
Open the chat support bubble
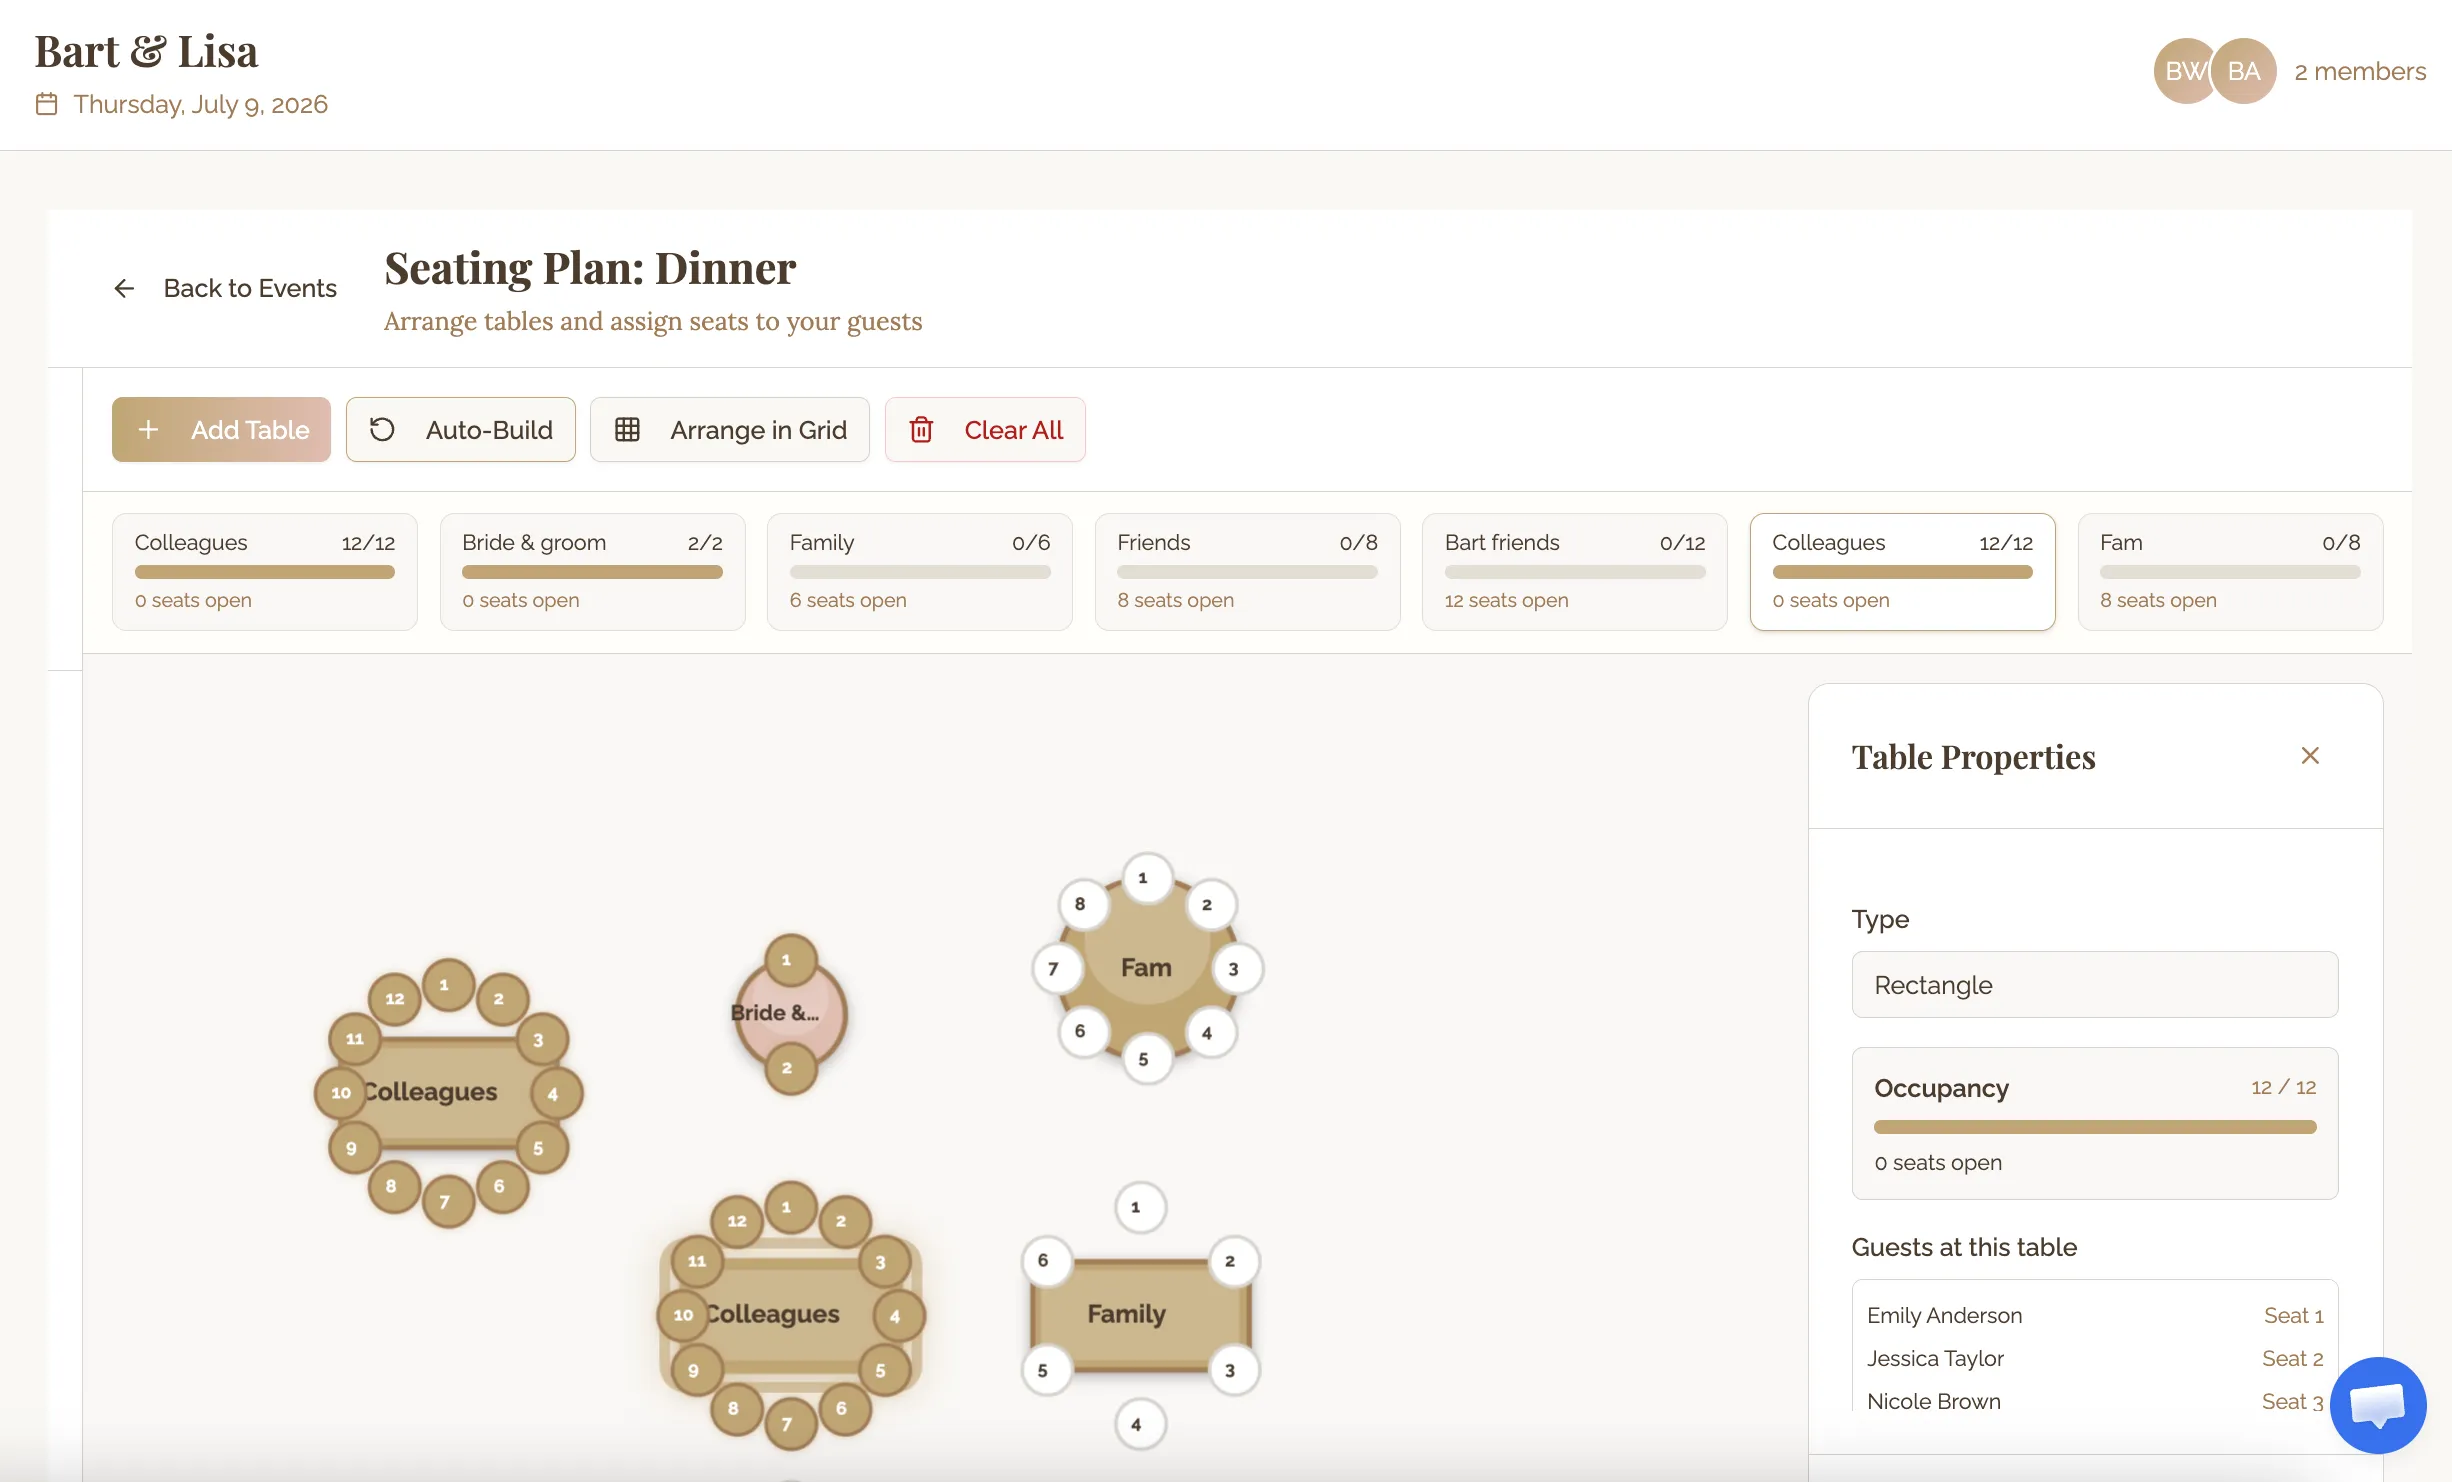pos(2378,1404)
